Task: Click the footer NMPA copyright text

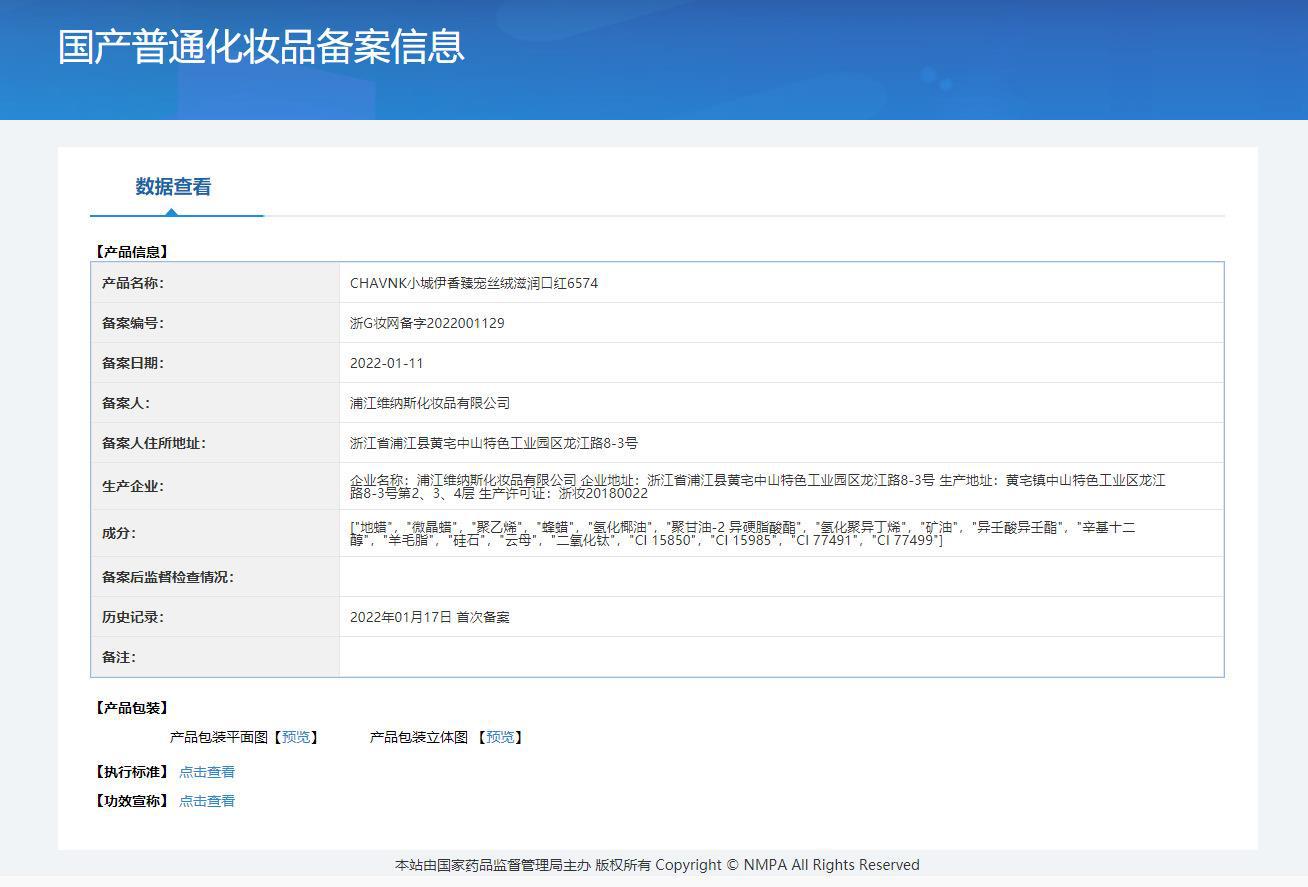Action: [x=657, y=865]
